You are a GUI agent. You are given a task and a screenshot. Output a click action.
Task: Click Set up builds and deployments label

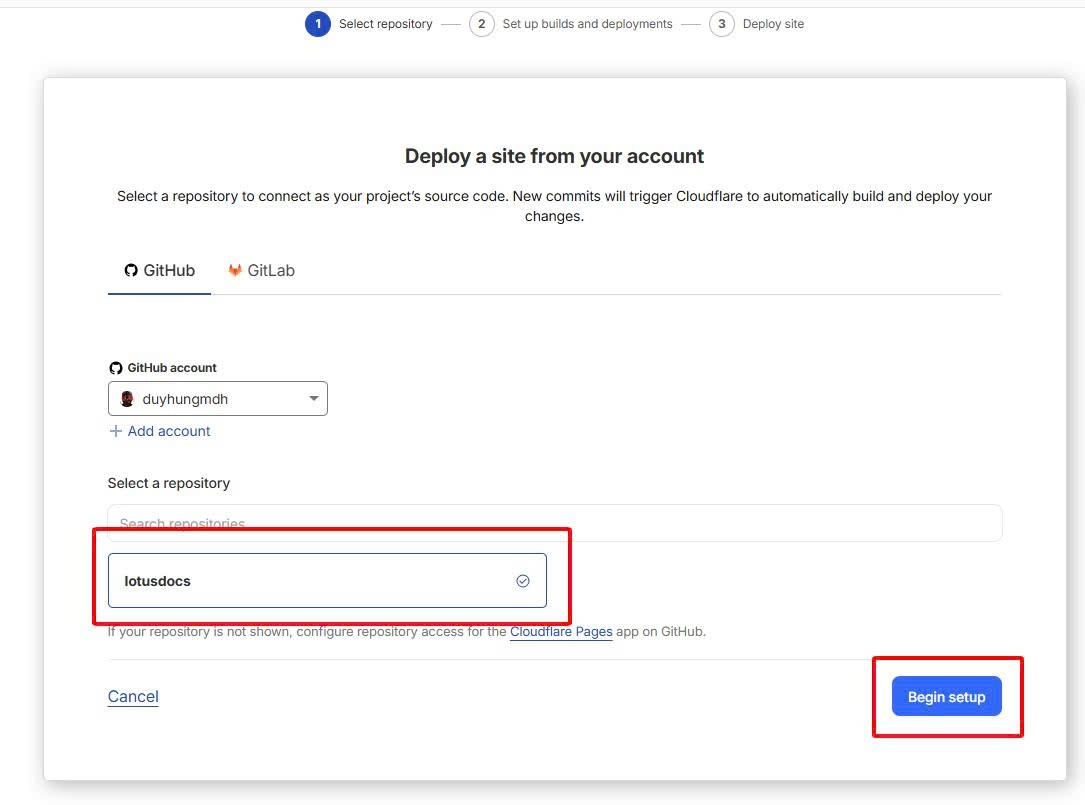[587, 24]
